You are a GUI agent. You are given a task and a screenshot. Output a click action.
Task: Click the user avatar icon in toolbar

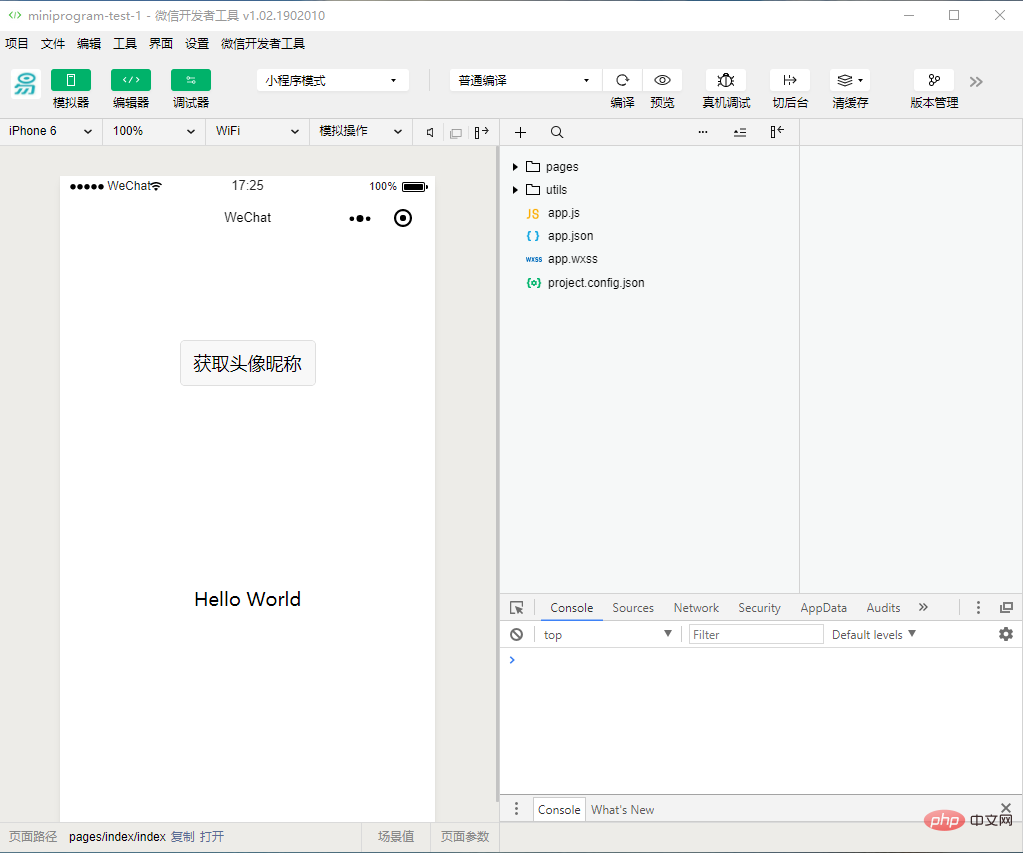point(25,84)
